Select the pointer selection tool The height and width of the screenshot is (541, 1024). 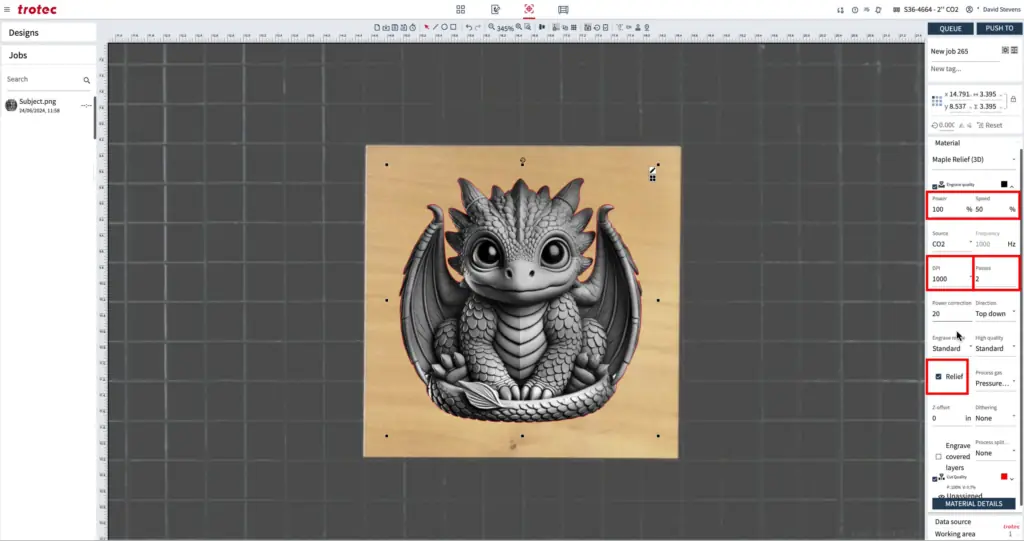pos(426,27)
